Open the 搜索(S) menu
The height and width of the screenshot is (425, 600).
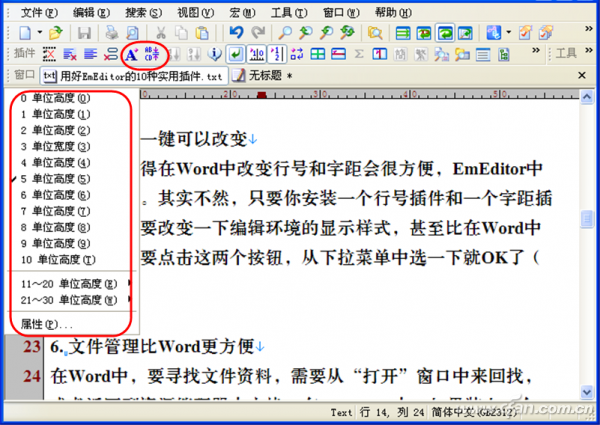(x=143, y=13)
